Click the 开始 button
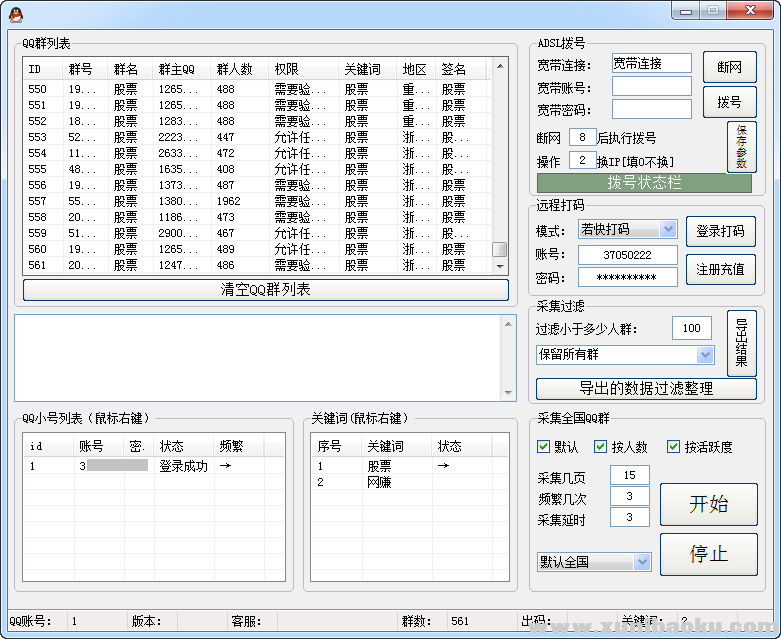781x639 pixels. (708, 504)
